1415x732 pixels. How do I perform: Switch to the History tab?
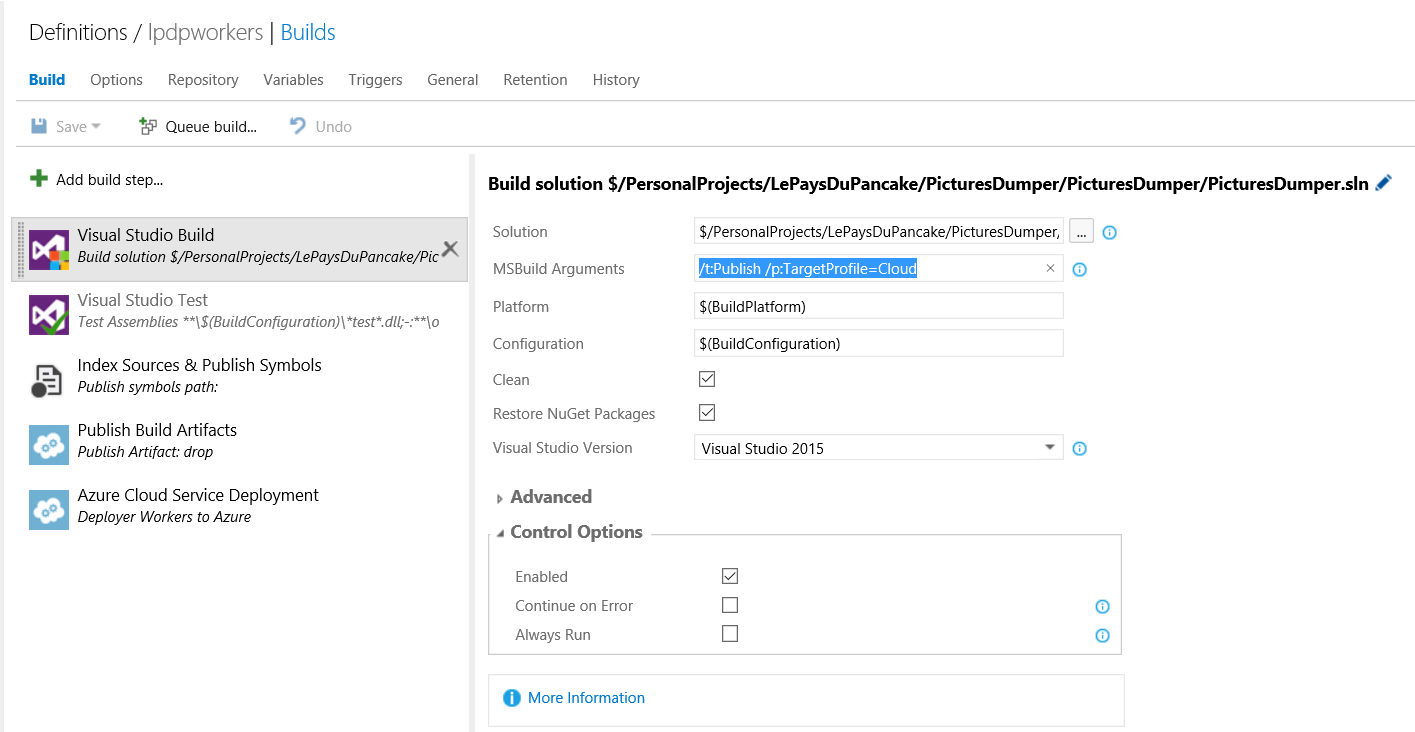[616, 80]
